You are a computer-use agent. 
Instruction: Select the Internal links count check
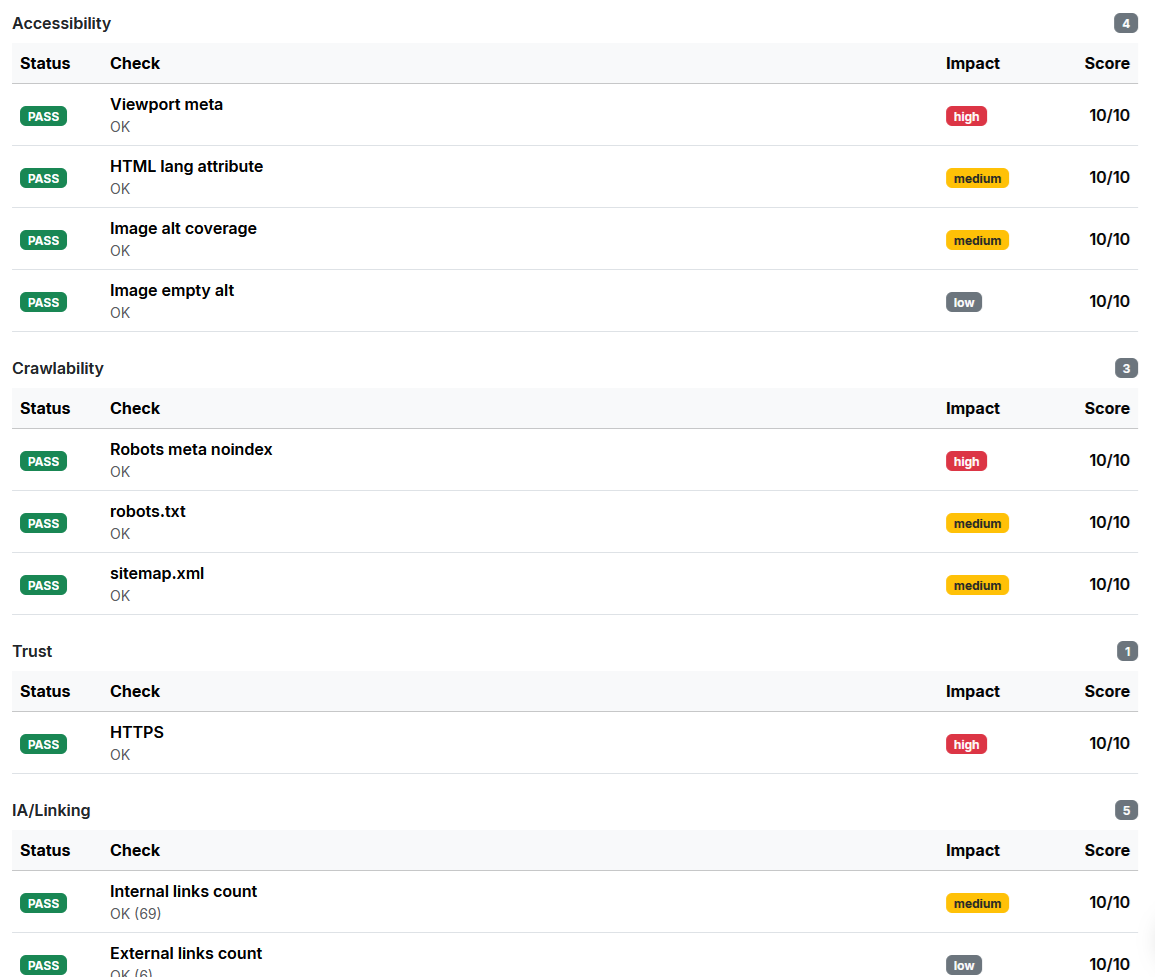(183, 891)
